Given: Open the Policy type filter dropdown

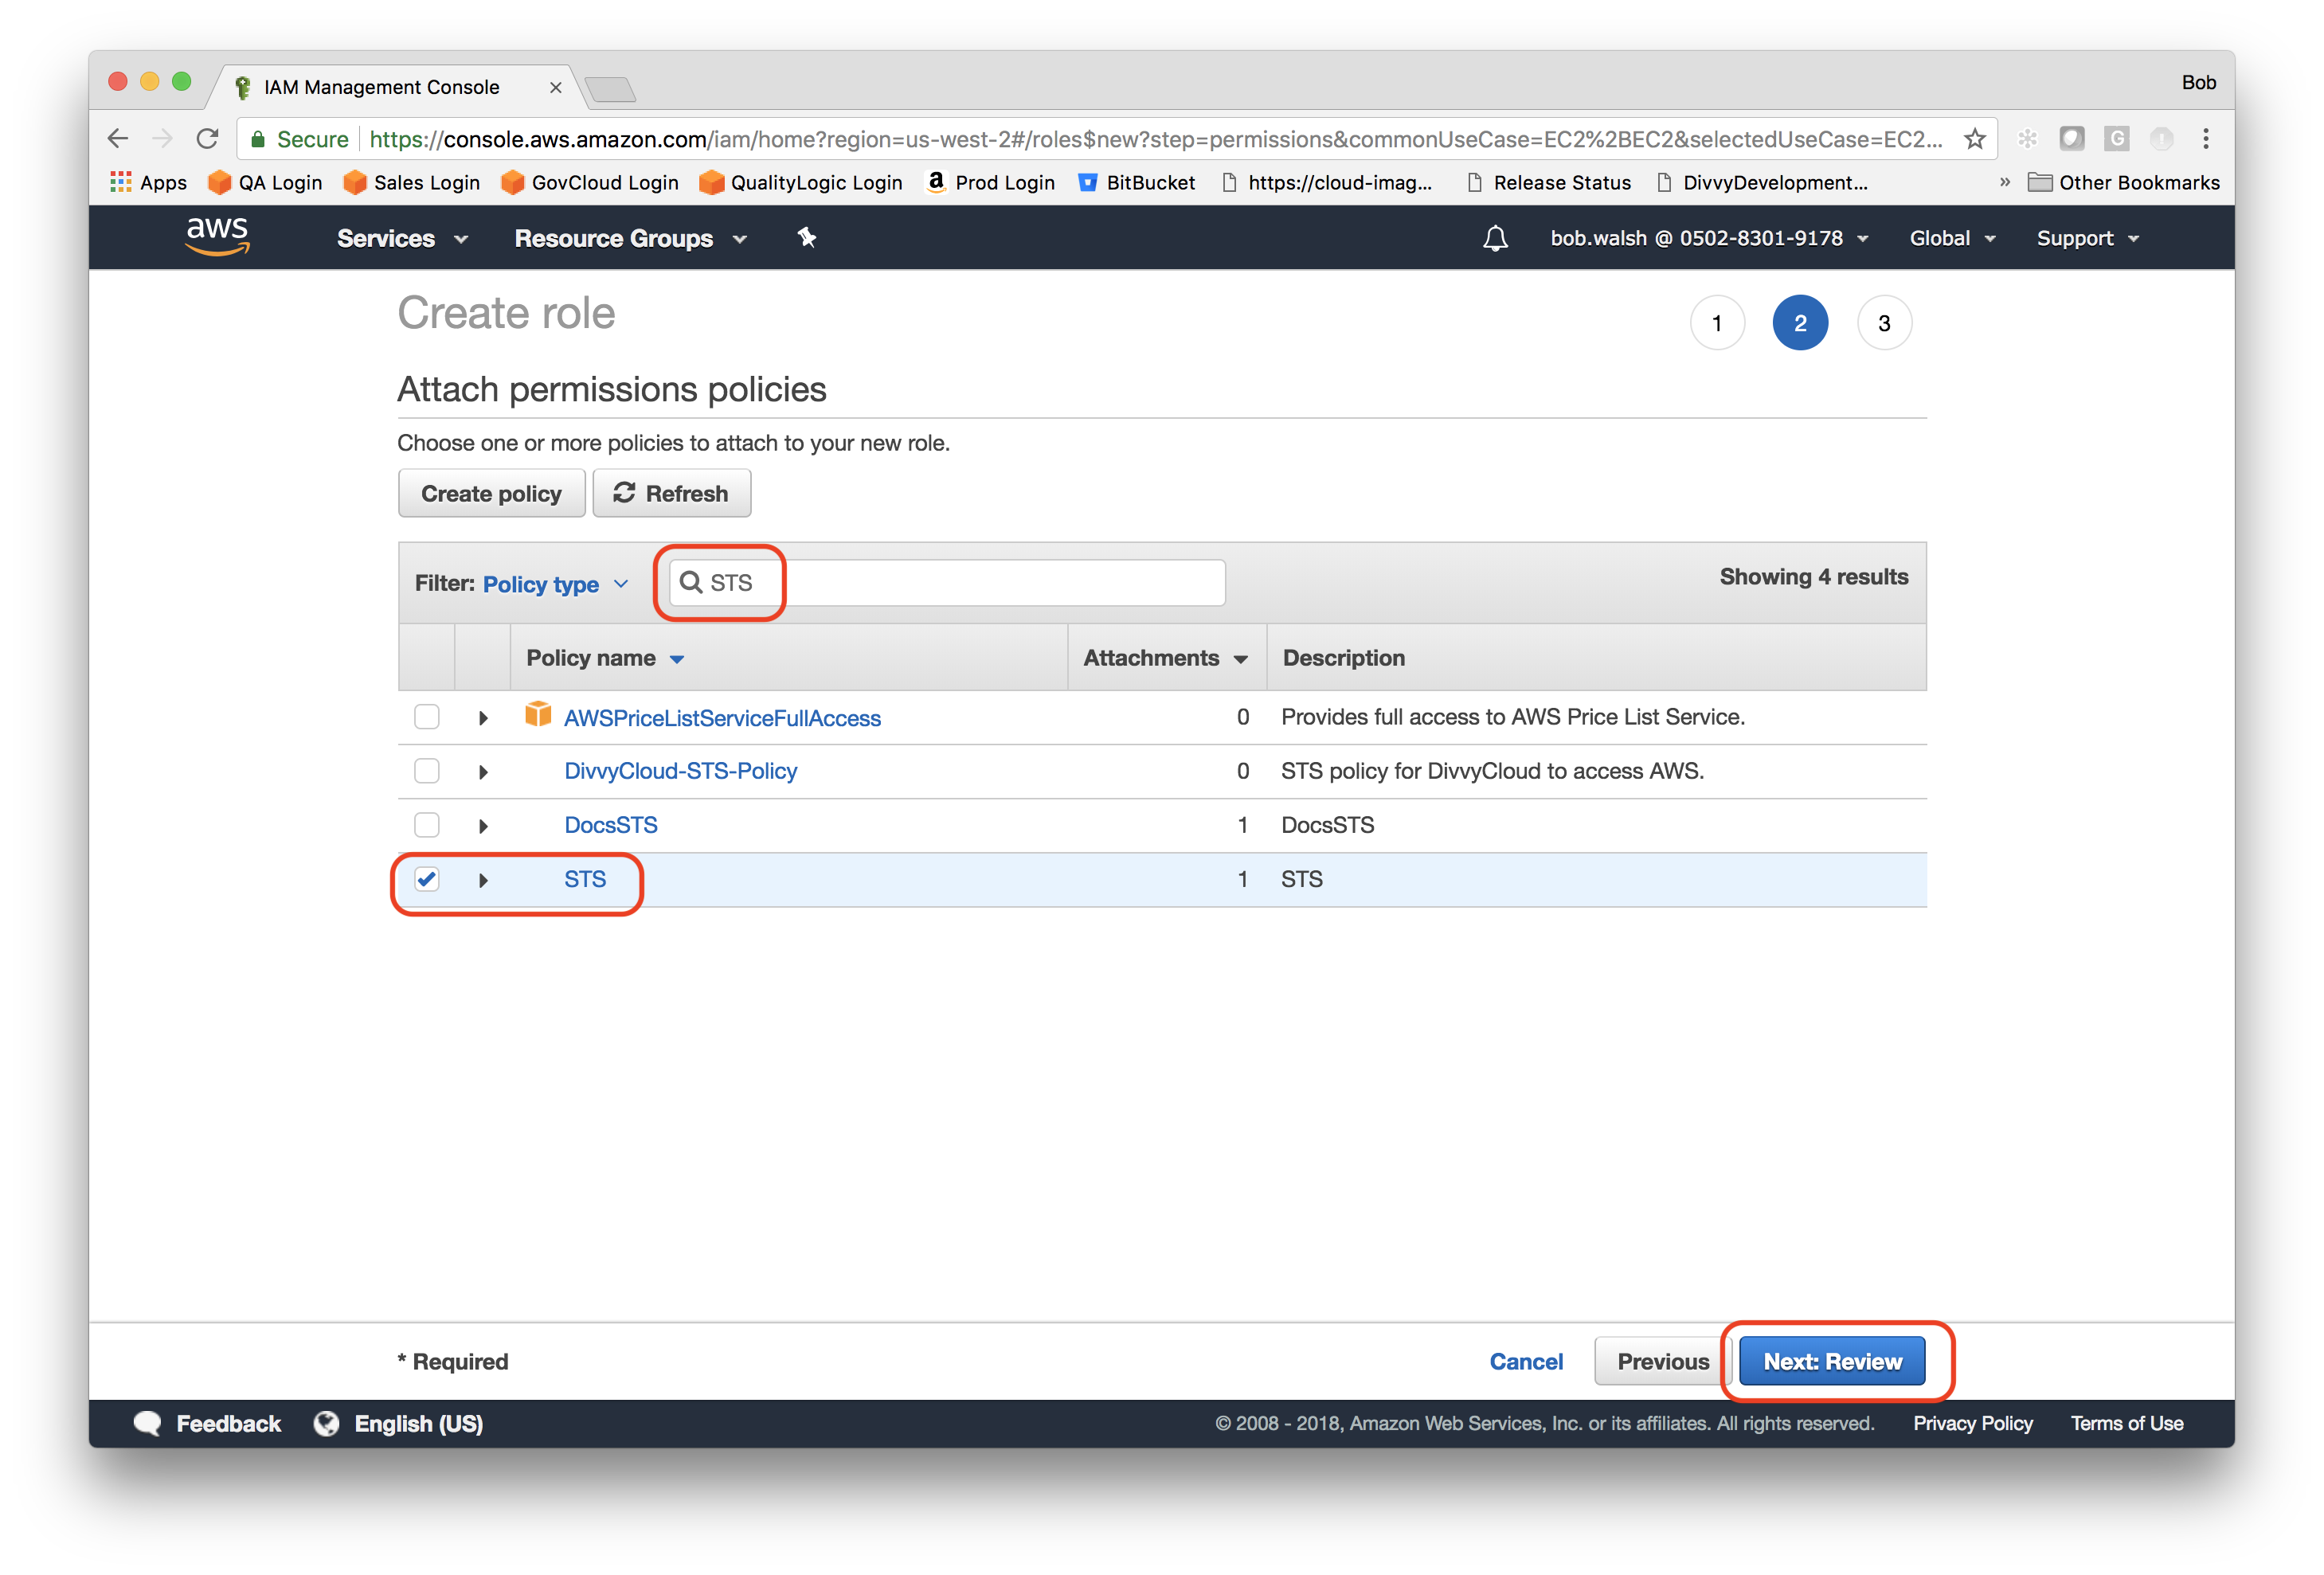Looking at the screenshot, I should pyautogui.click(x=556, y=584).
